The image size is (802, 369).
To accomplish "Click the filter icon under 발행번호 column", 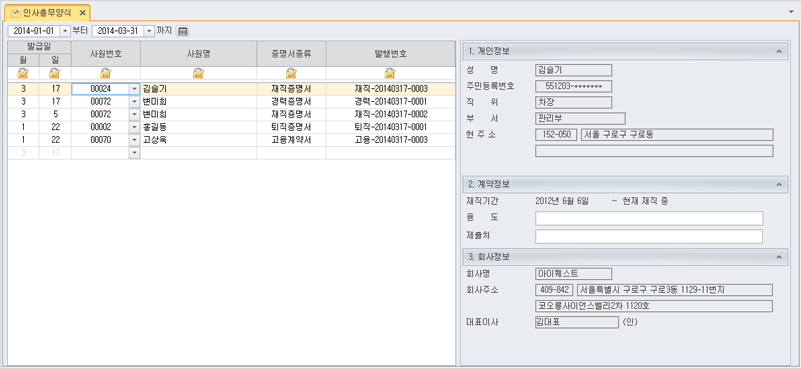I will tap(390, 73).
